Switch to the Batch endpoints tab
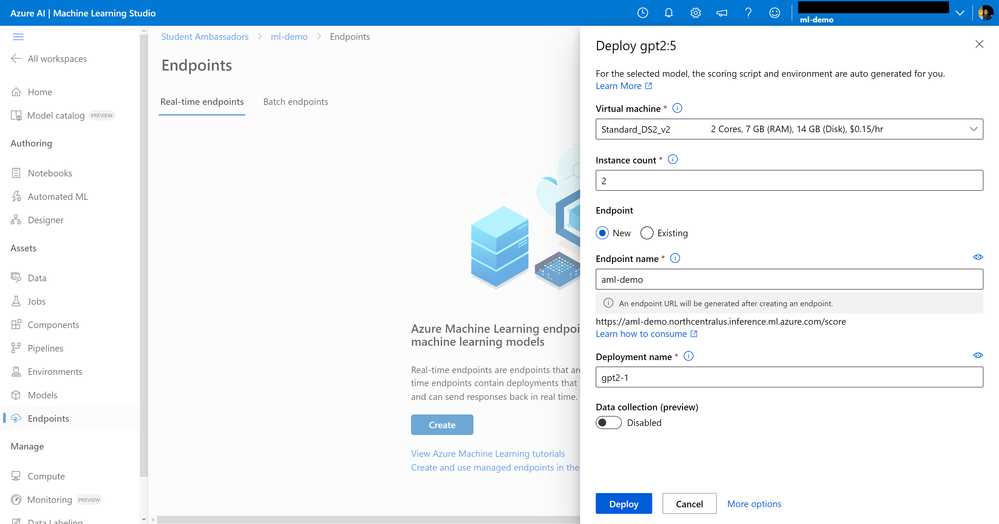The height and width of the screenshot is (524, 999). tap(296, 101)
